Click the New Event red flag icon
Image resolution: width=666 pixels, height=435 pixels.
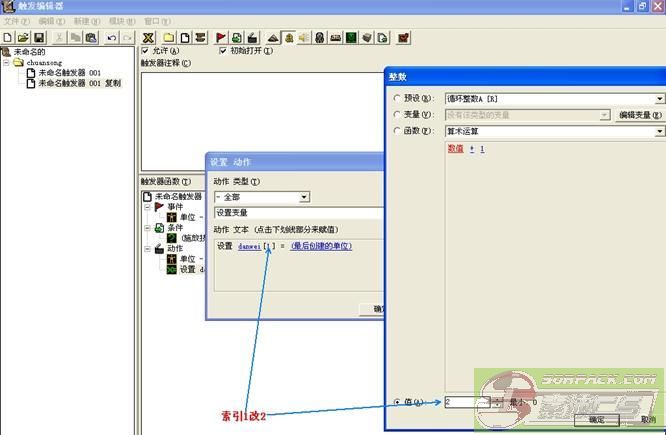click(221, 37)
